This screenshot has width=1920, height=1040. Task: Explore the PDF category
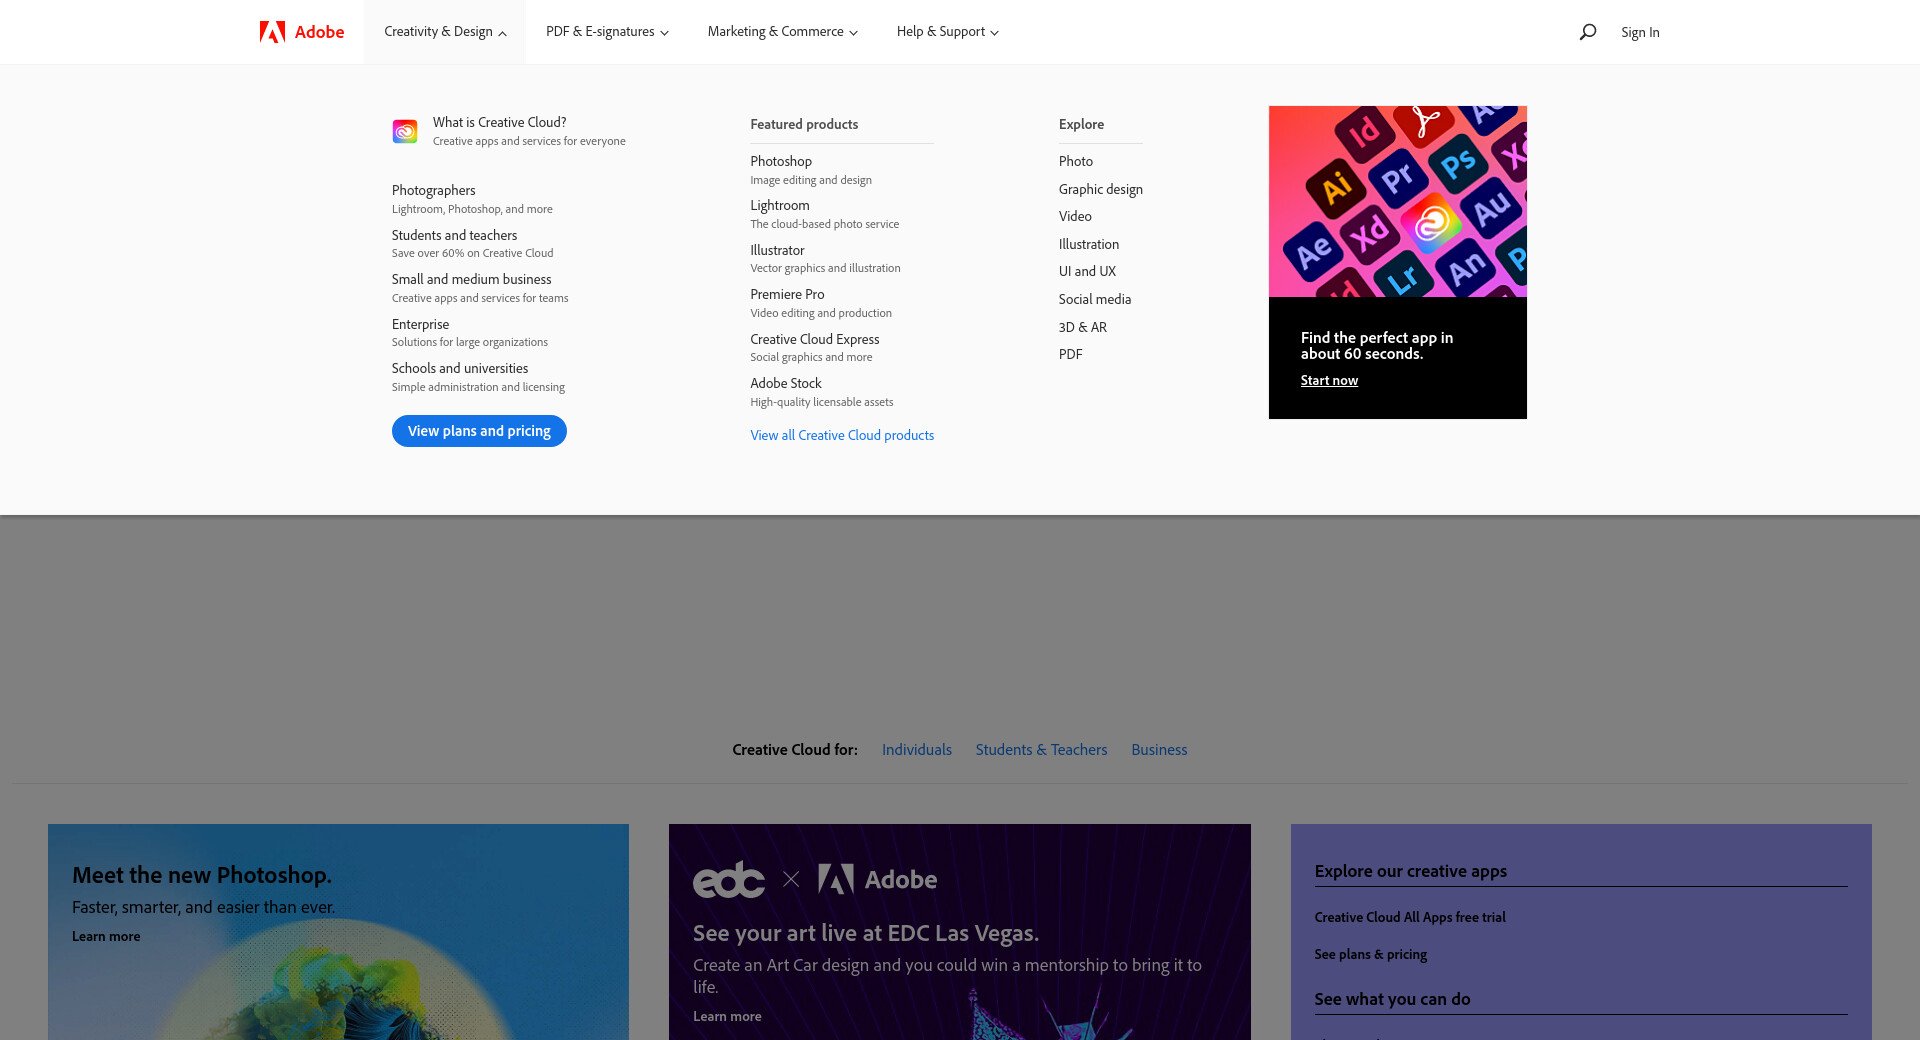(x=1071, y=354)
